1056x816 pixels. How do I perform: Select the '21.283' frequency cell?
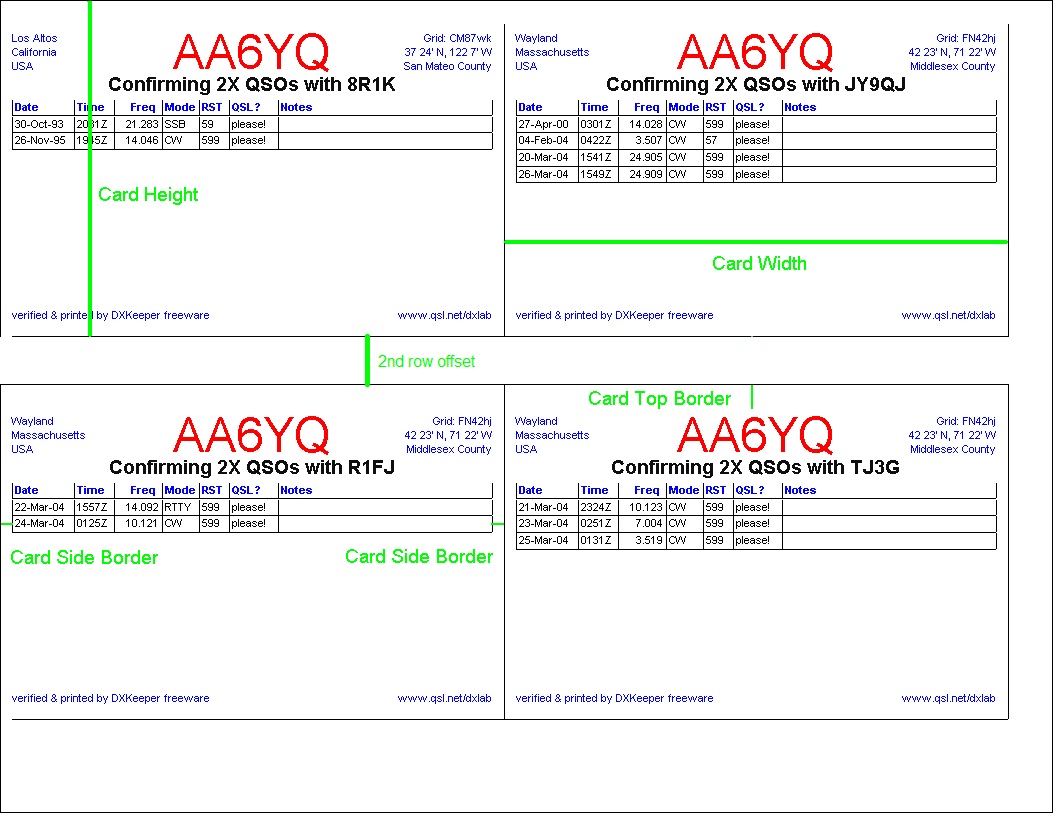[138, 125]
